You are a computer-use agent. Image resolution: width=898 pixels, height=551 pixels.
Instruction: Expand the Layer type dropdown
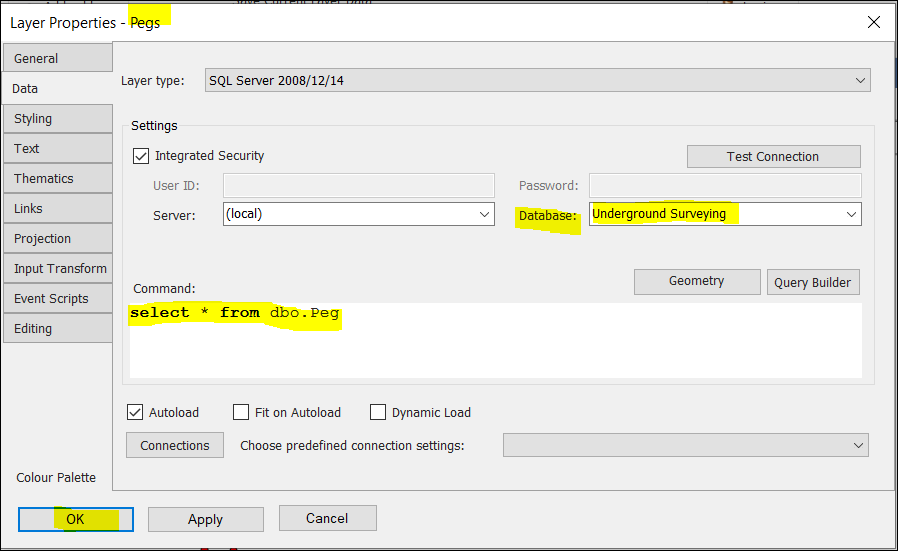861,81
